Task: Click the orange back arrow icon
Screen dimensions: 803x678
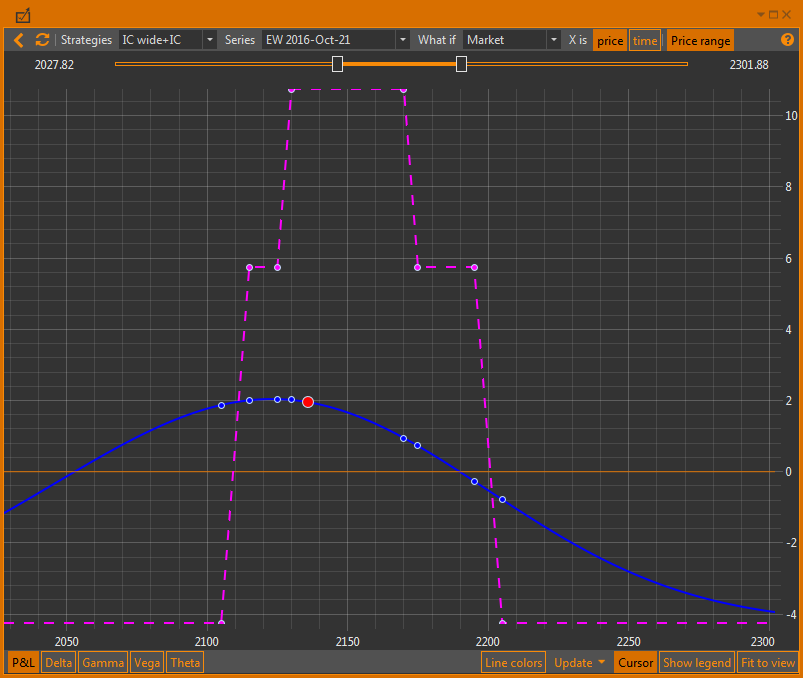Action: [18, 40]
